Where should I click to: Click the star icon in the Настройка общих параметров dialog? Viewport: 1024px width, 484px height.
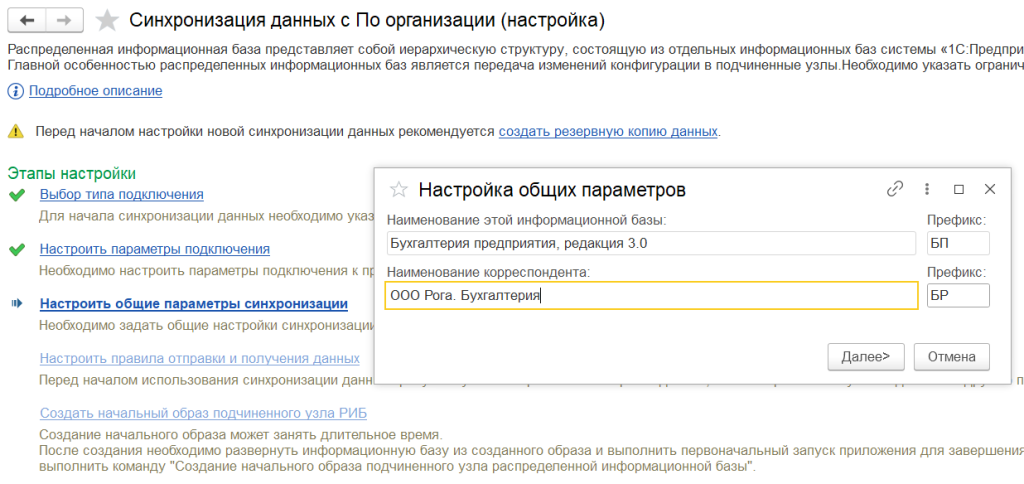coord(398,189)
